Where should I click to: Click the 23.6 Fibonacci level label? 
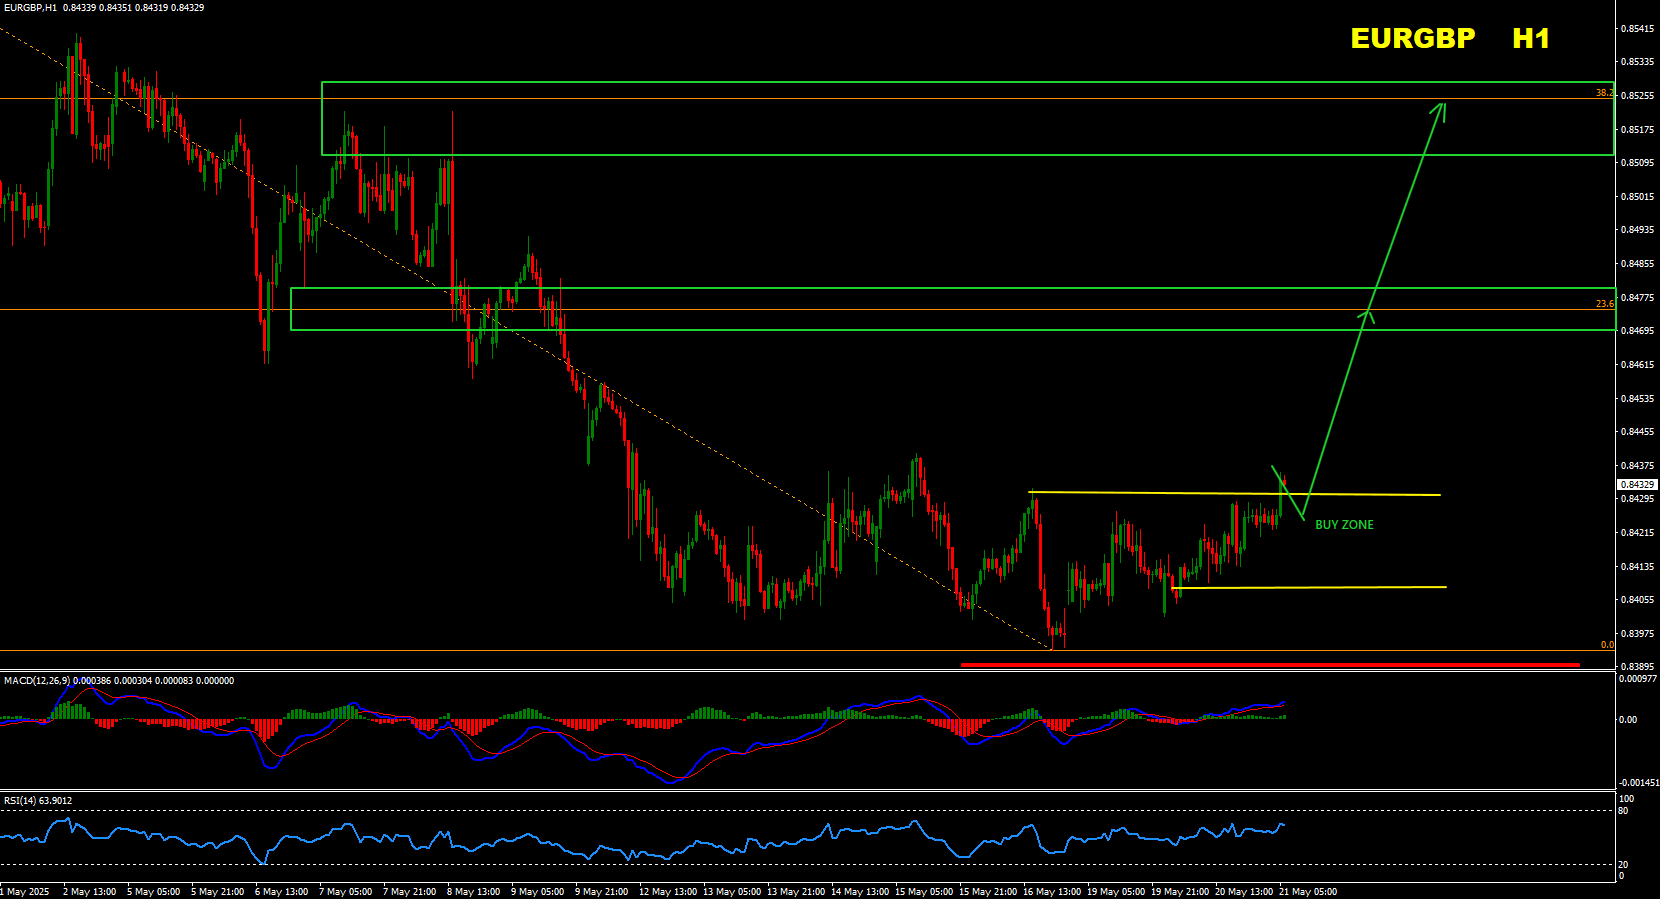point(1604,304)
